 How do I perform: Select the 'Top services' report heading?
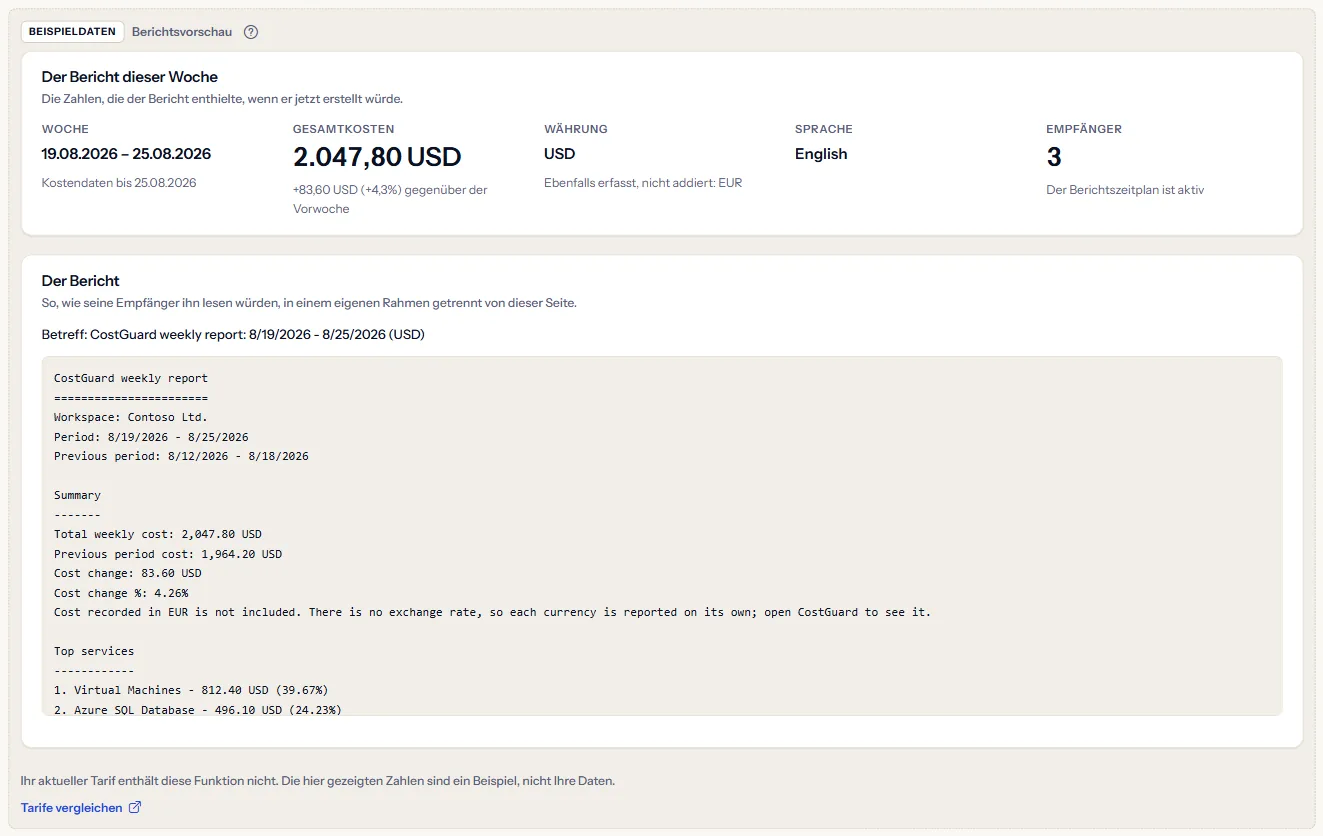(x=94, y=651)
